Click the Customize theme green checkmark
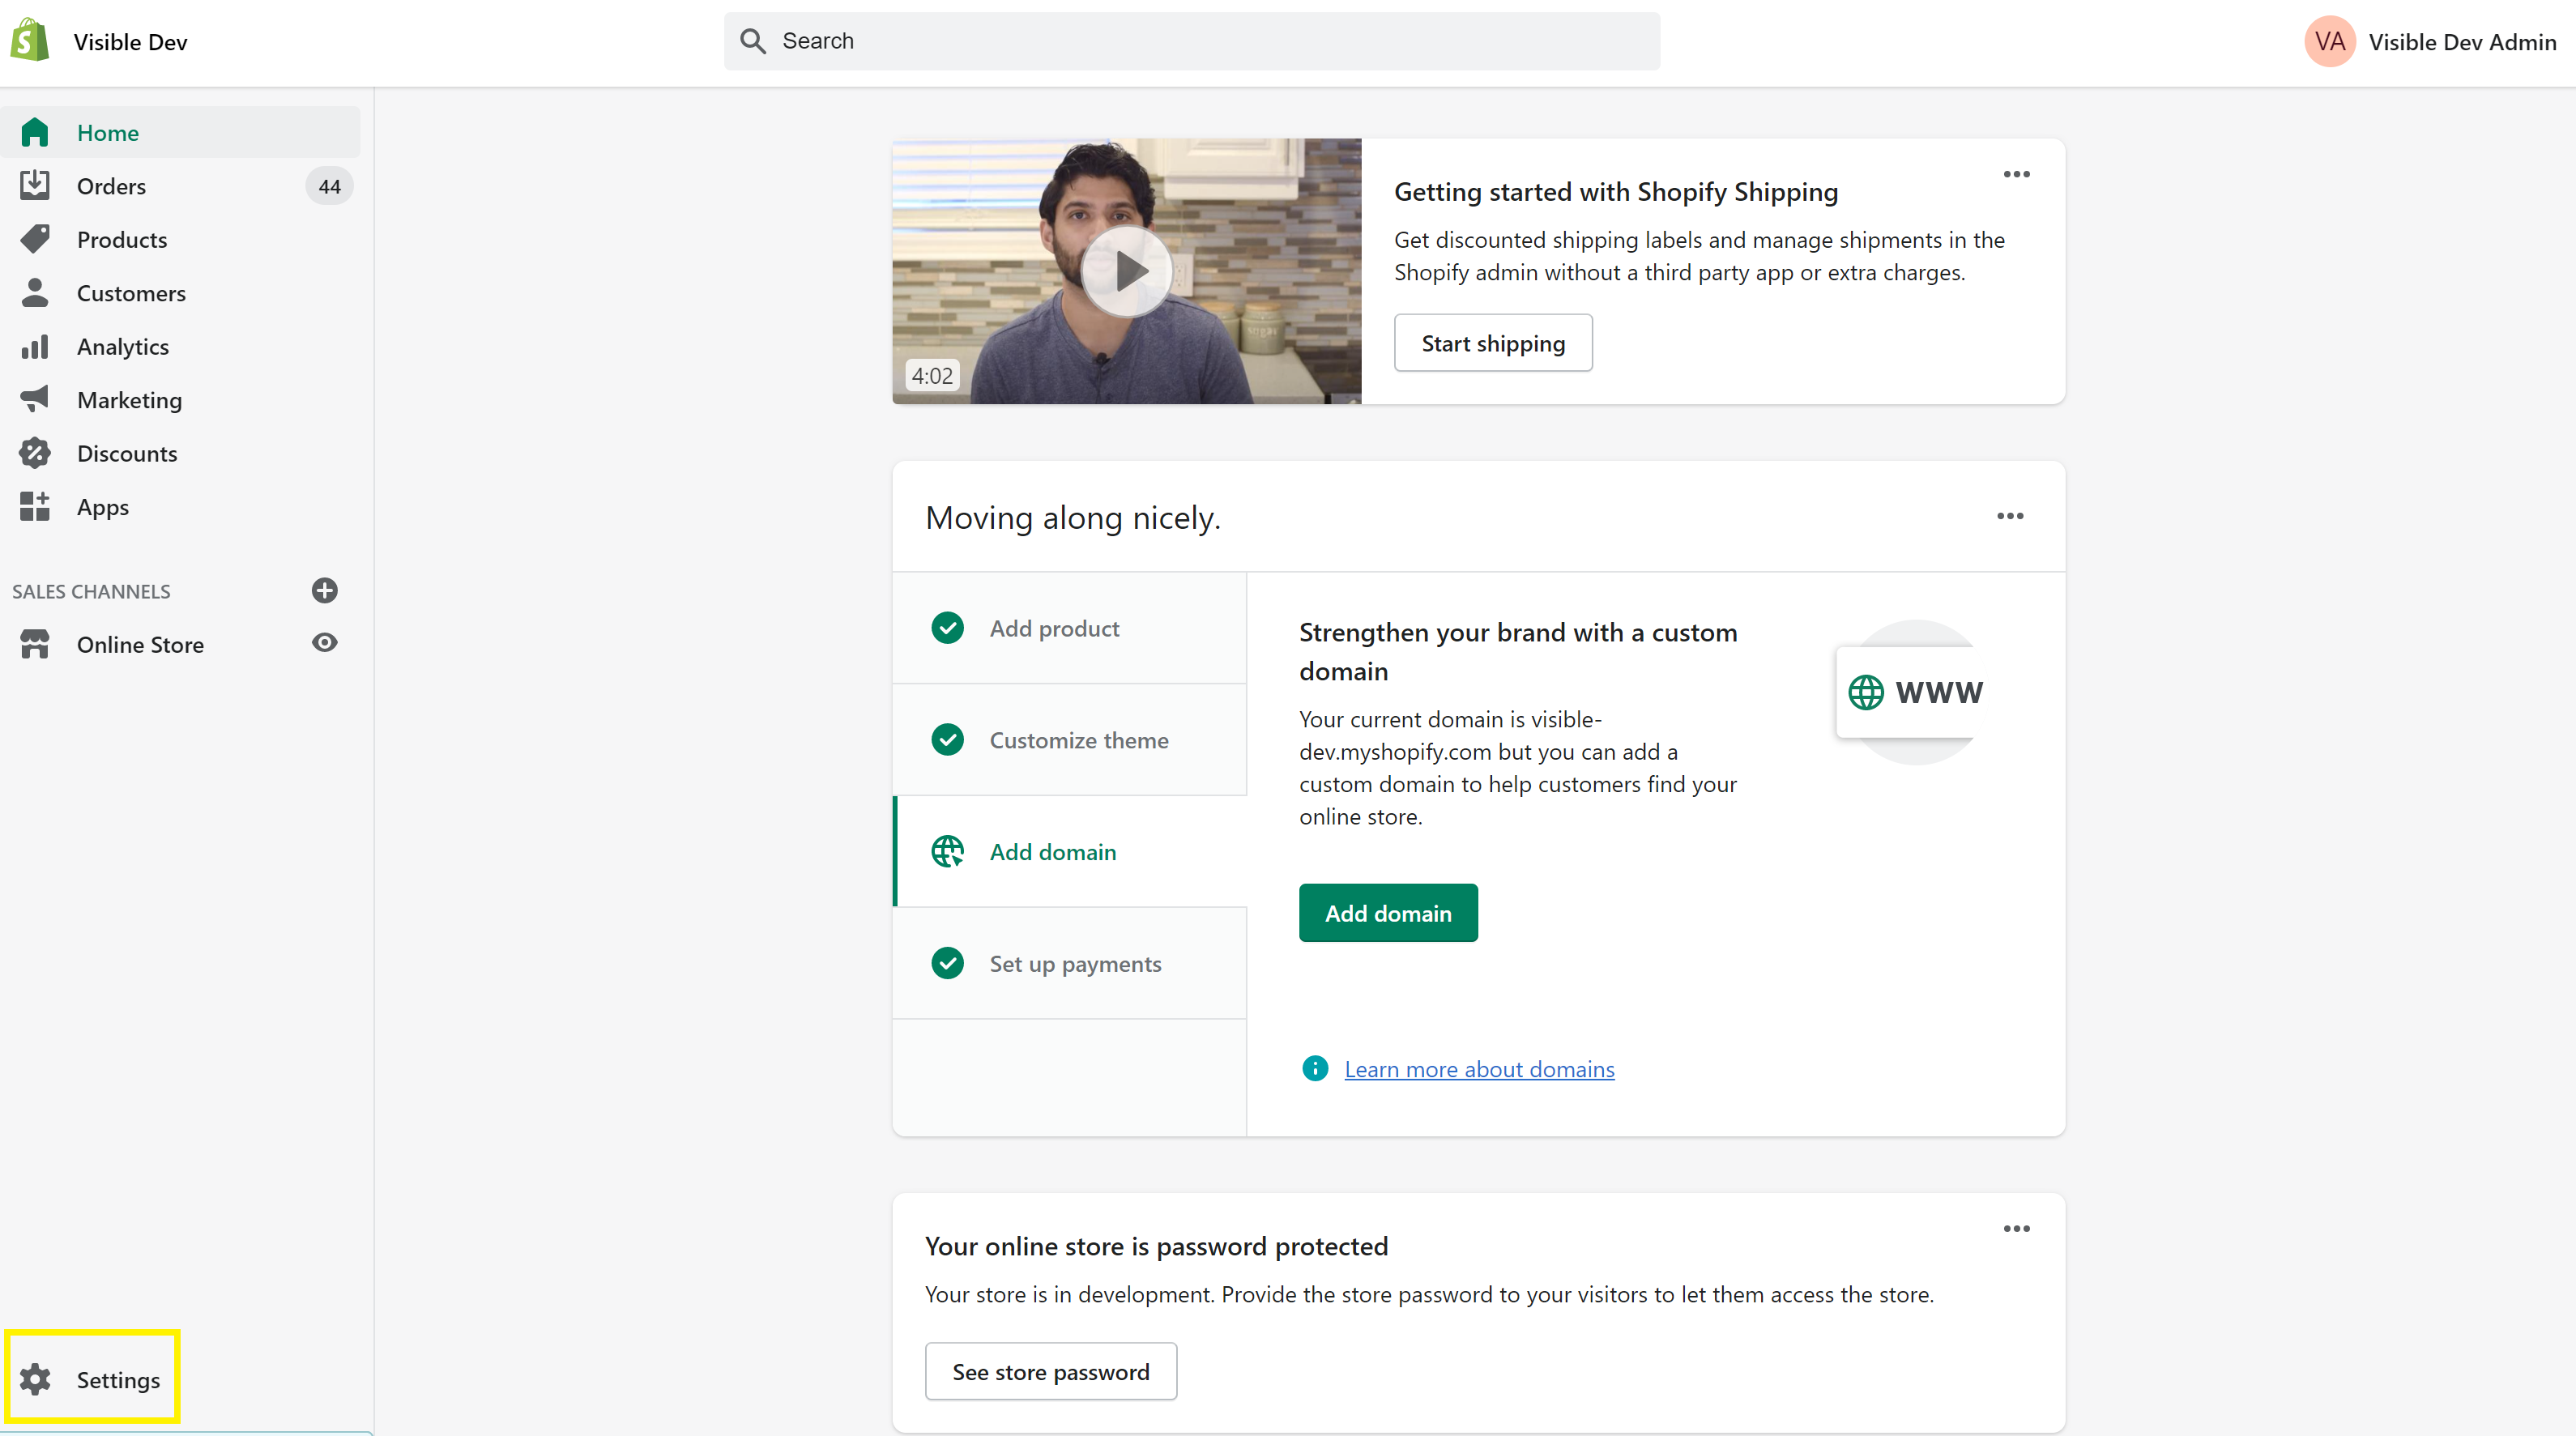The image size is (2576, 1436). 947,740
